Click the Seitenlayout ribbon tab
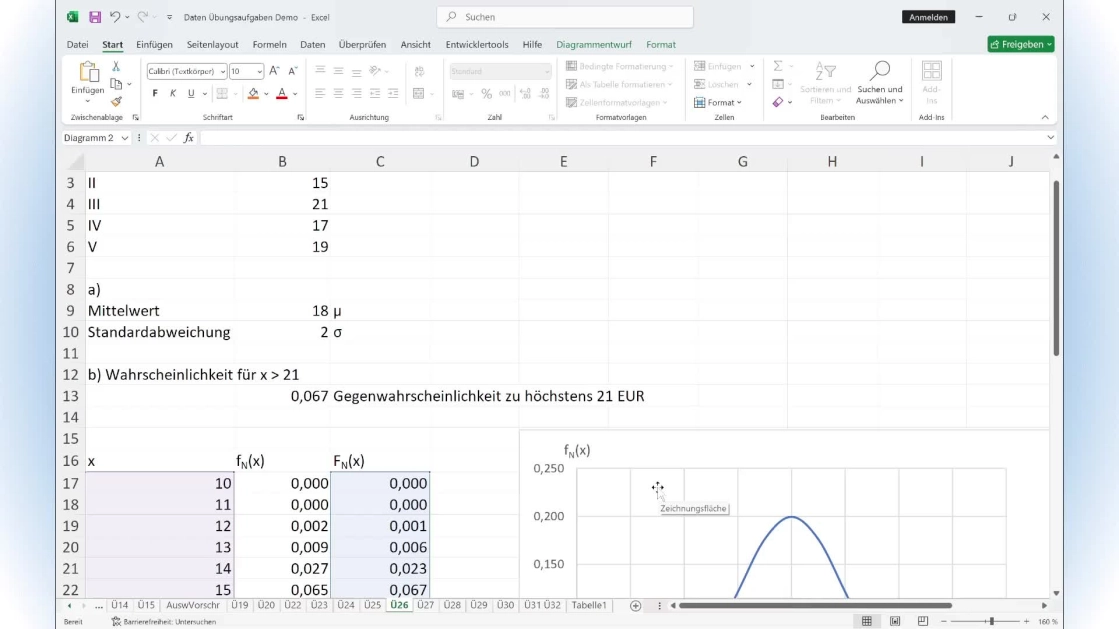Image resolution: width=1119 pixels, height=629 pixels. coord(213,44)
